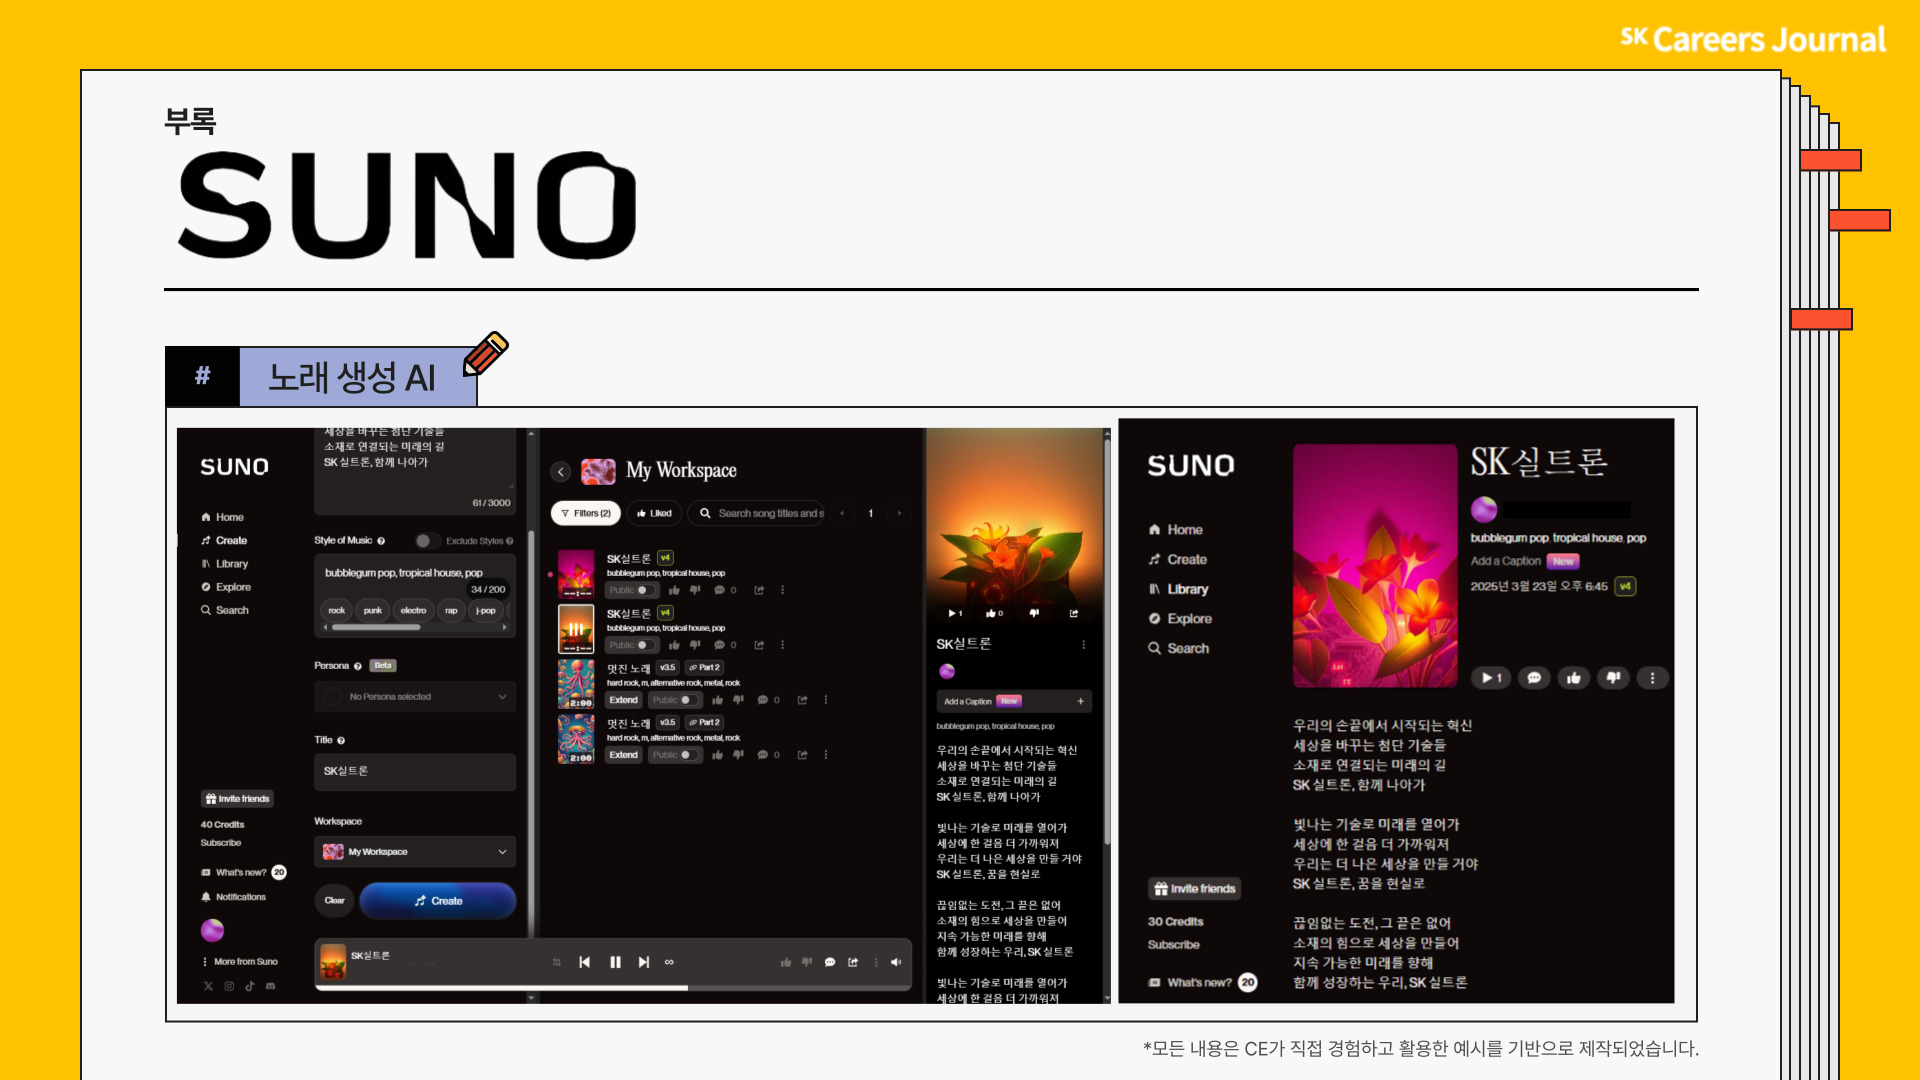The image size is (1920, 1080).
Task: Open three-dot menu on right song page
Action: [1652, 678]
